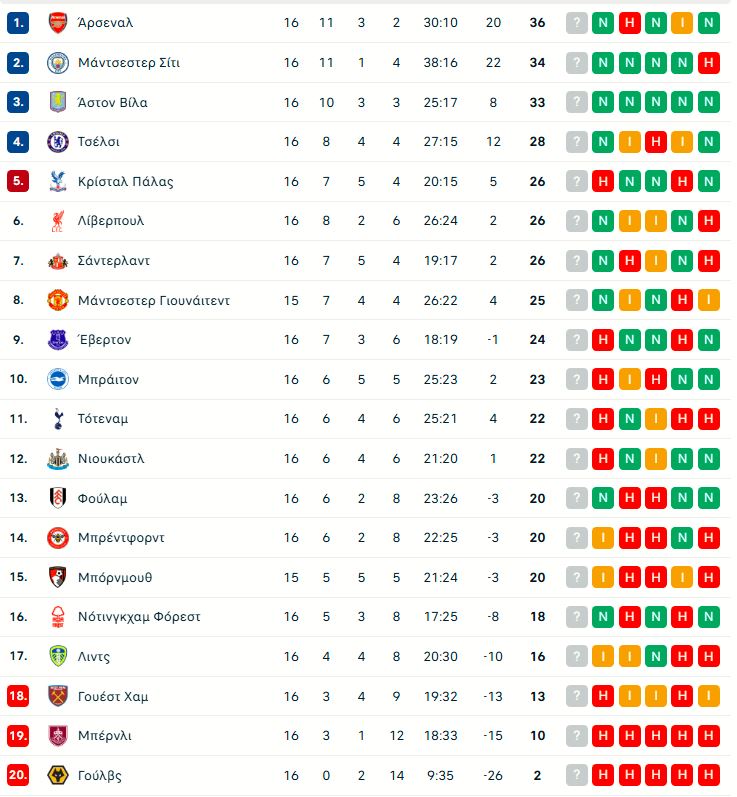Click the red position 5 rank badge

tap(18, 181)
